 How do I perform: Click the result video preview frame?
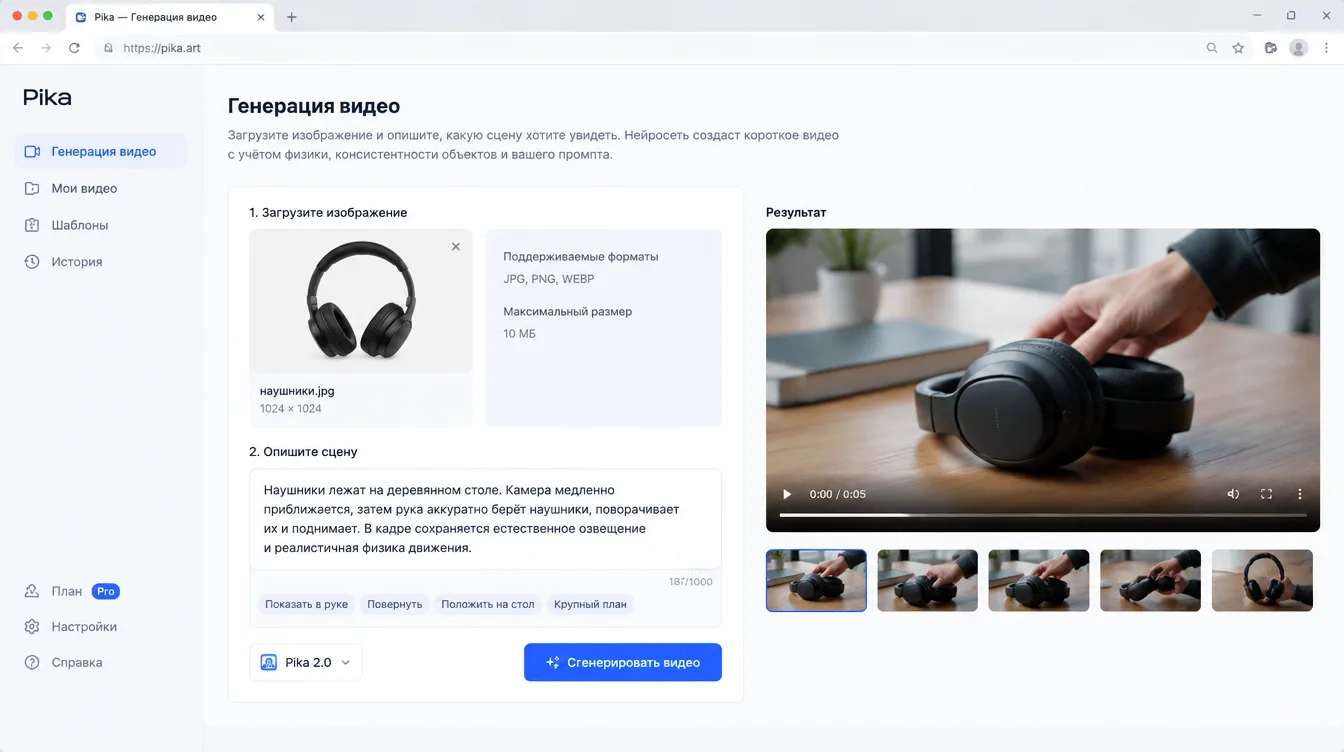(x=1043, y=380)
